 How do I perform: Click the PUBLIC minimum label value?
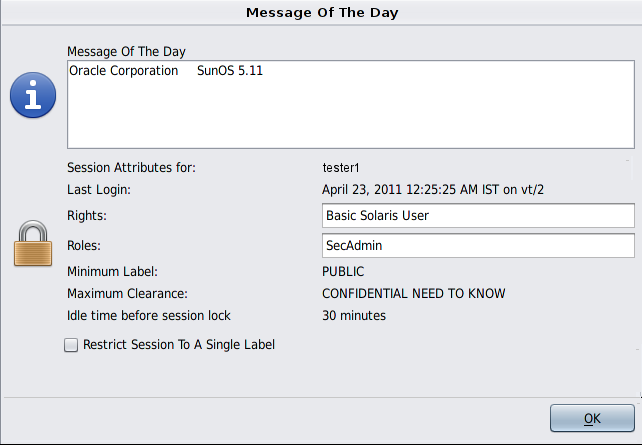(343, 271)
